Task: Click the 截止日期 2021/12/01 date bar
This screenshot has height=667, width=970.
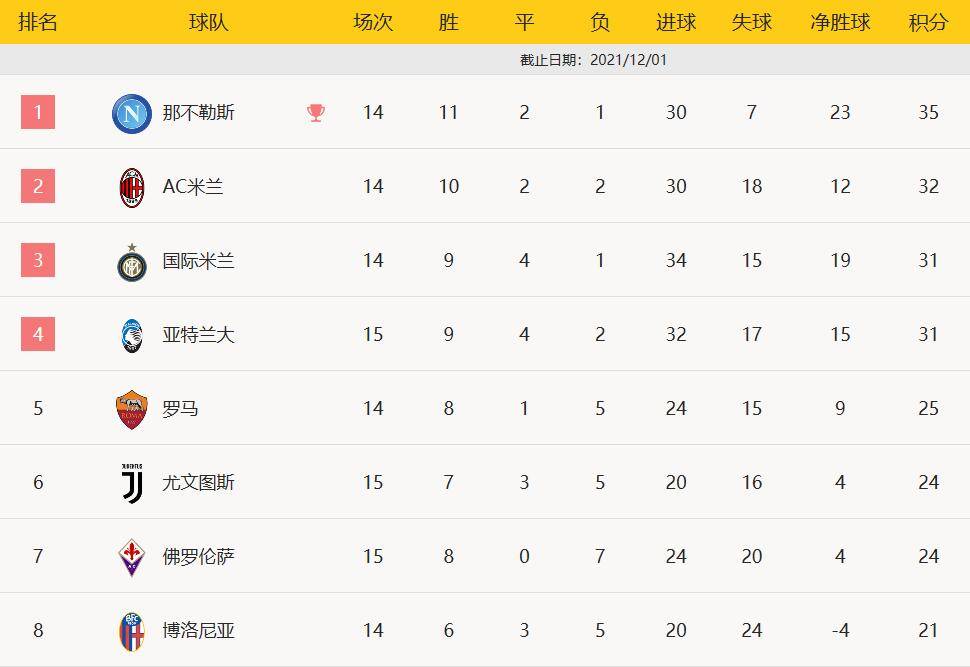Action: (594, 60)
